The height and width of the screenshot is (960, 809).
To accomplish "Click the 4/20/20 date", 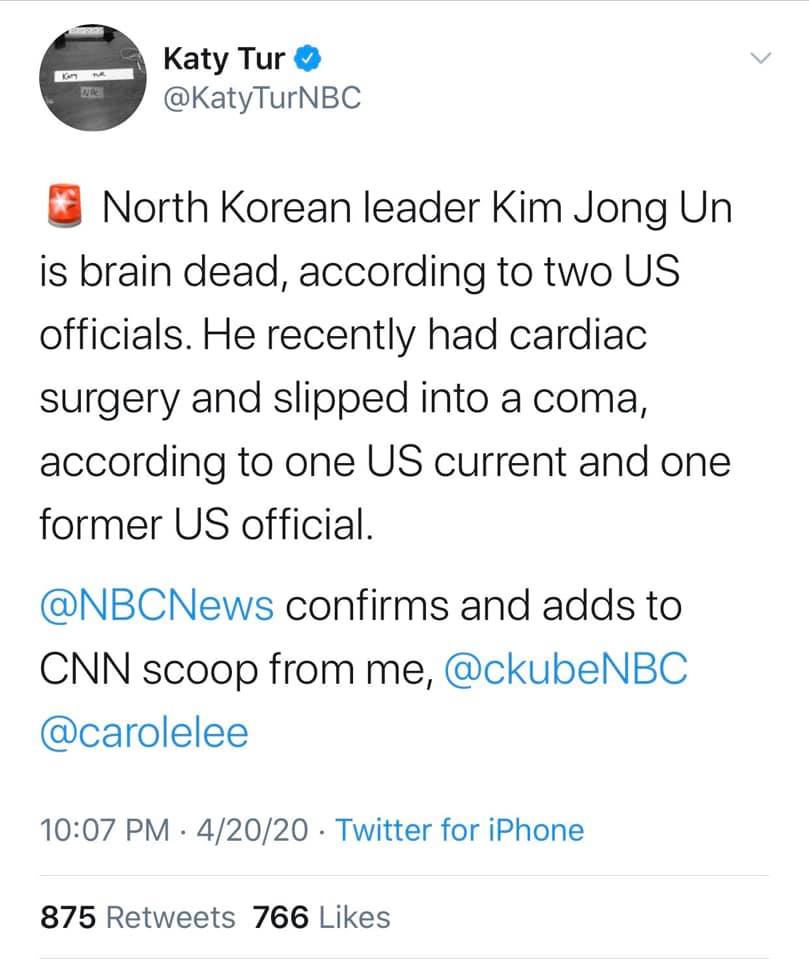I will (x=252, y=831).
